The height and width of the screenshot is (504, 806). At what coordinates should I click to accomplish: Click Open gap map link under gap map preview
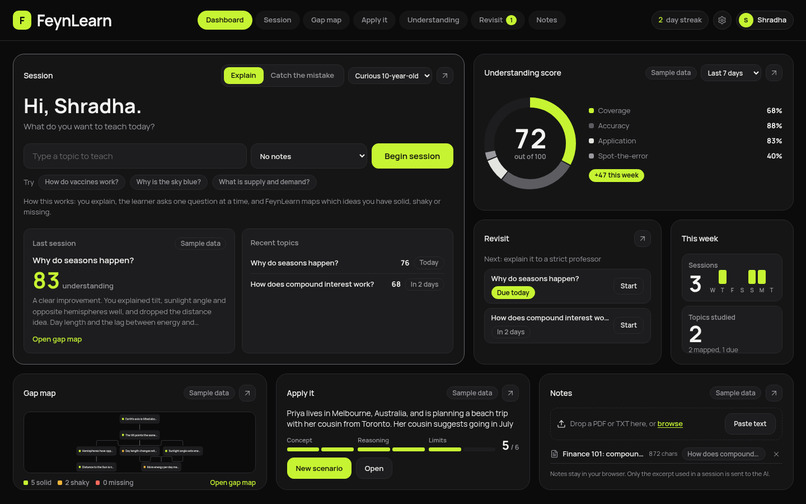(x=233, y=483)
